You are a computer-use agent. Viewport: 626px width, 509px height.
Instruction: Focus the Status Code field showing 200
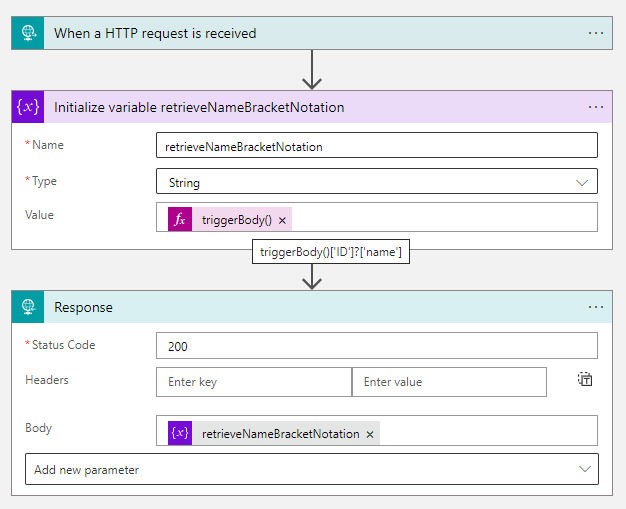(x=377, y=346)
